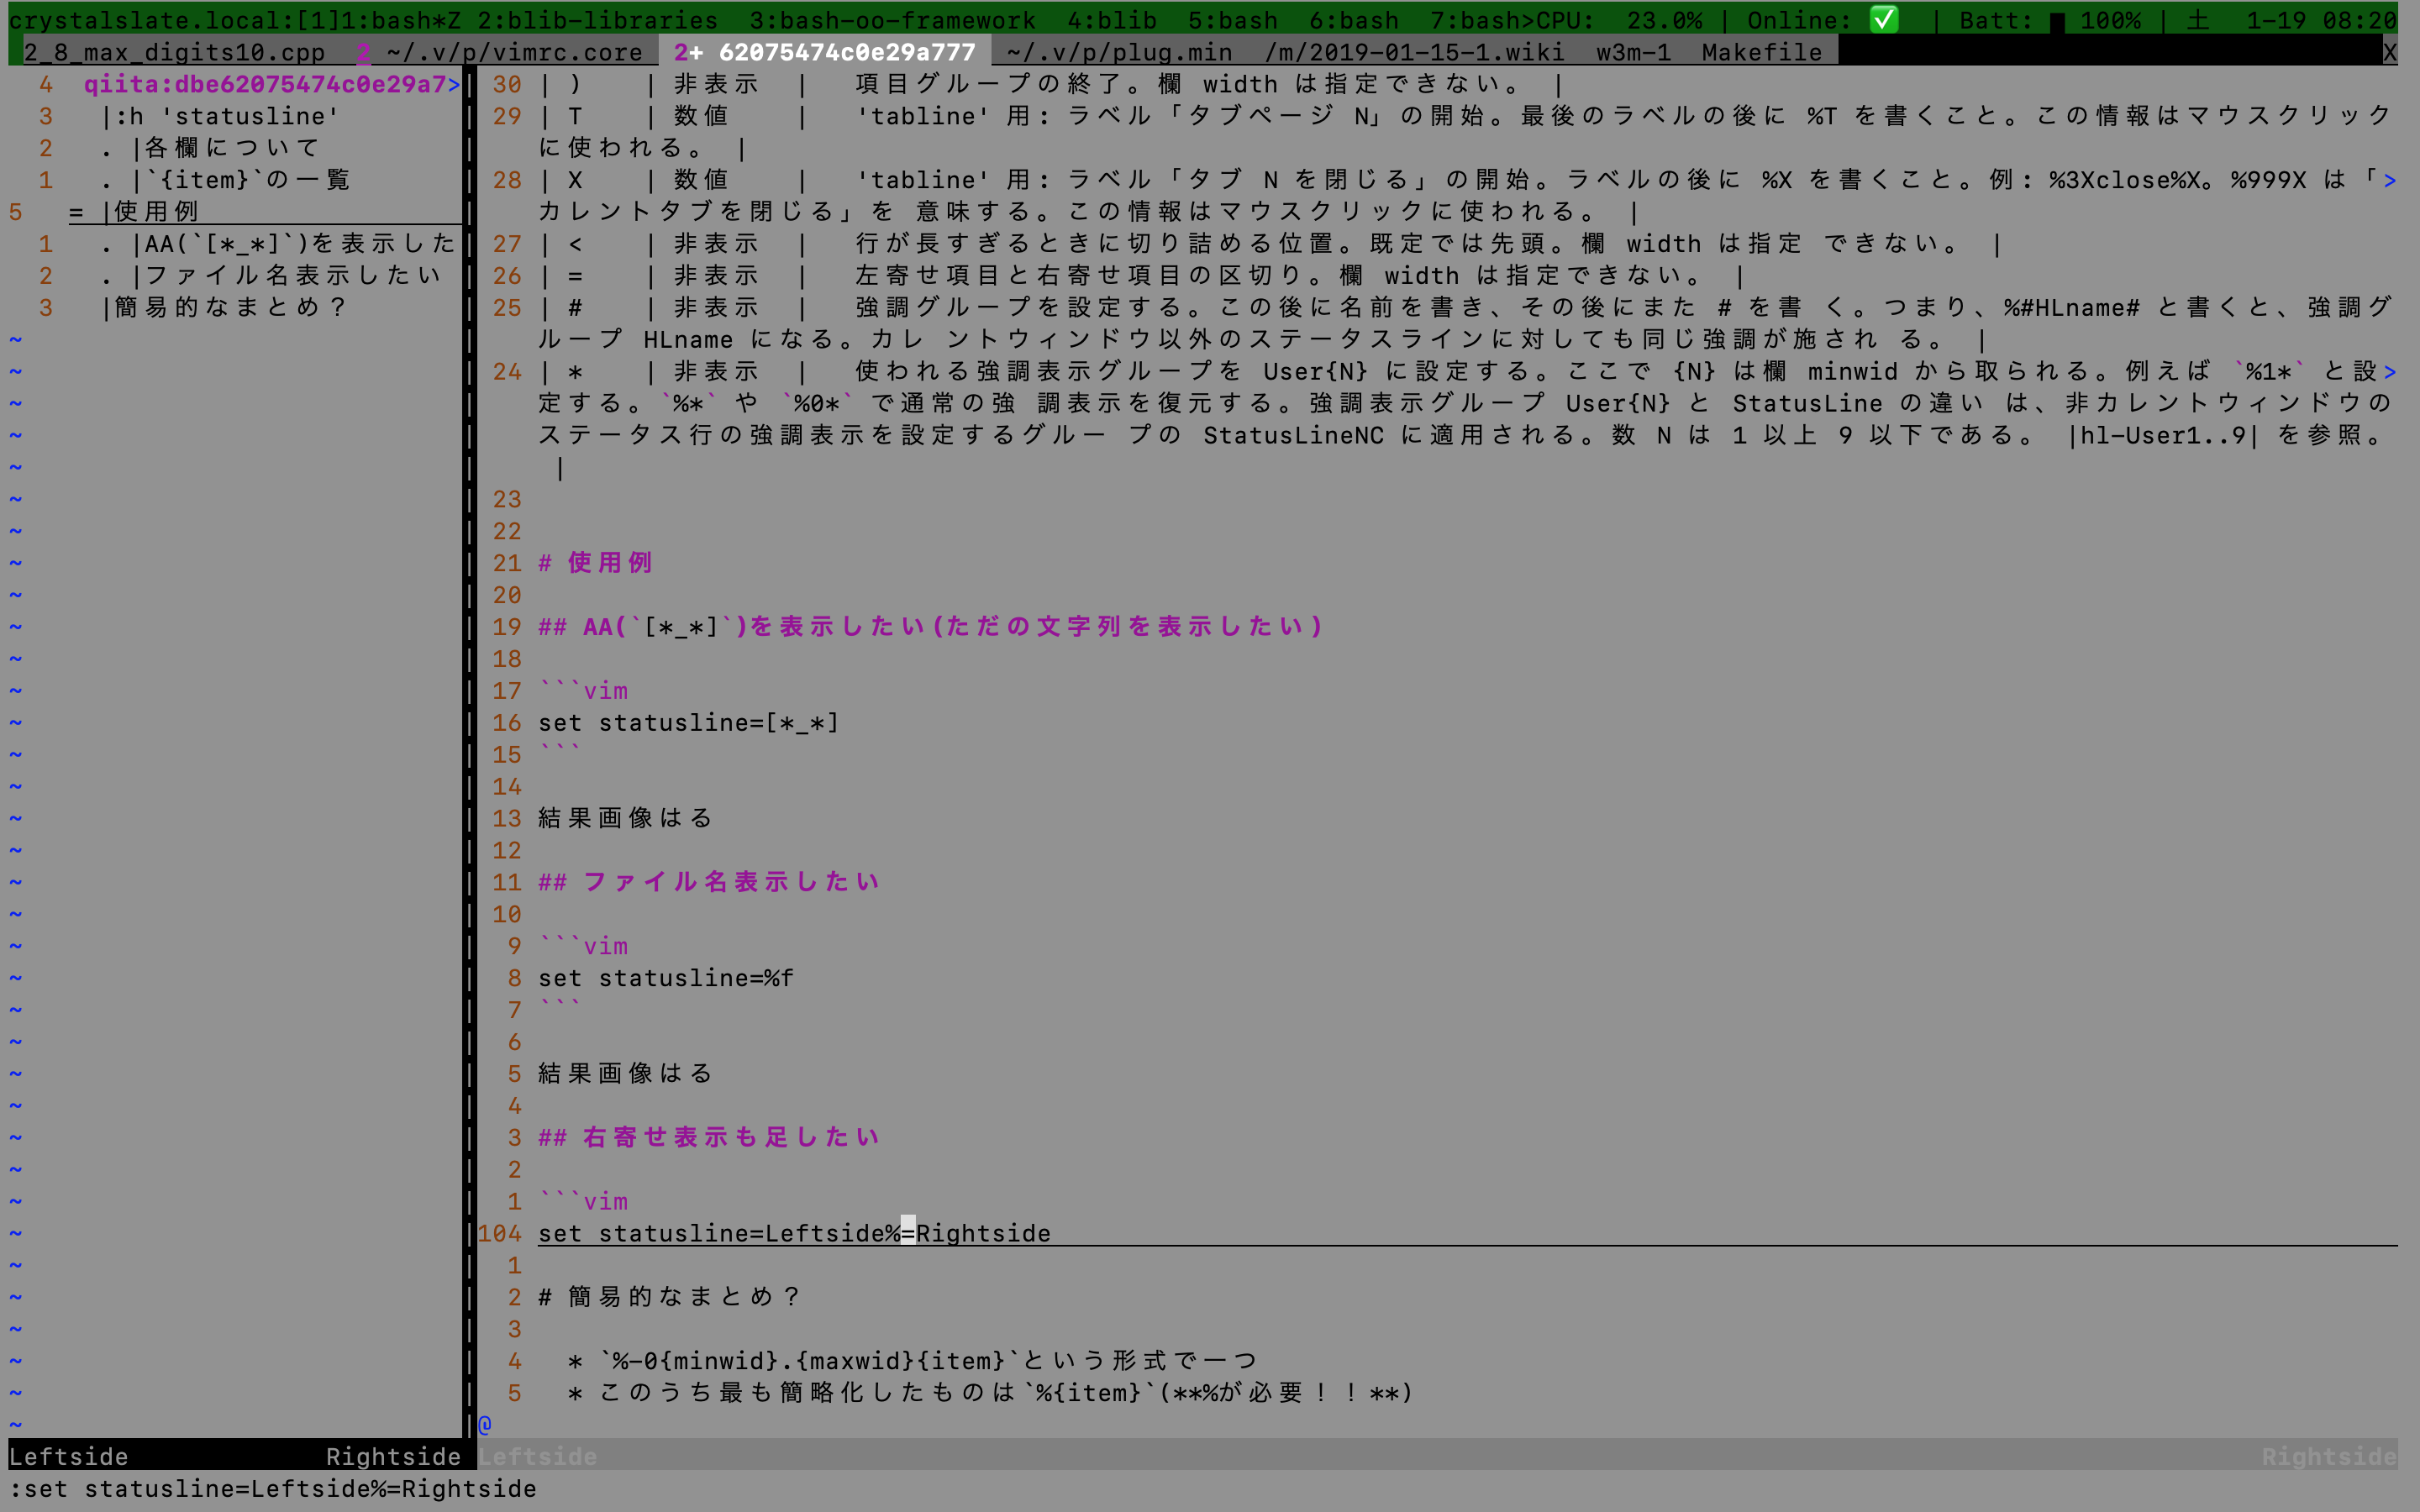The image size is (2420, 1512).
Task: Click the X icon at the tab bar right
Action: [2391, 52]
